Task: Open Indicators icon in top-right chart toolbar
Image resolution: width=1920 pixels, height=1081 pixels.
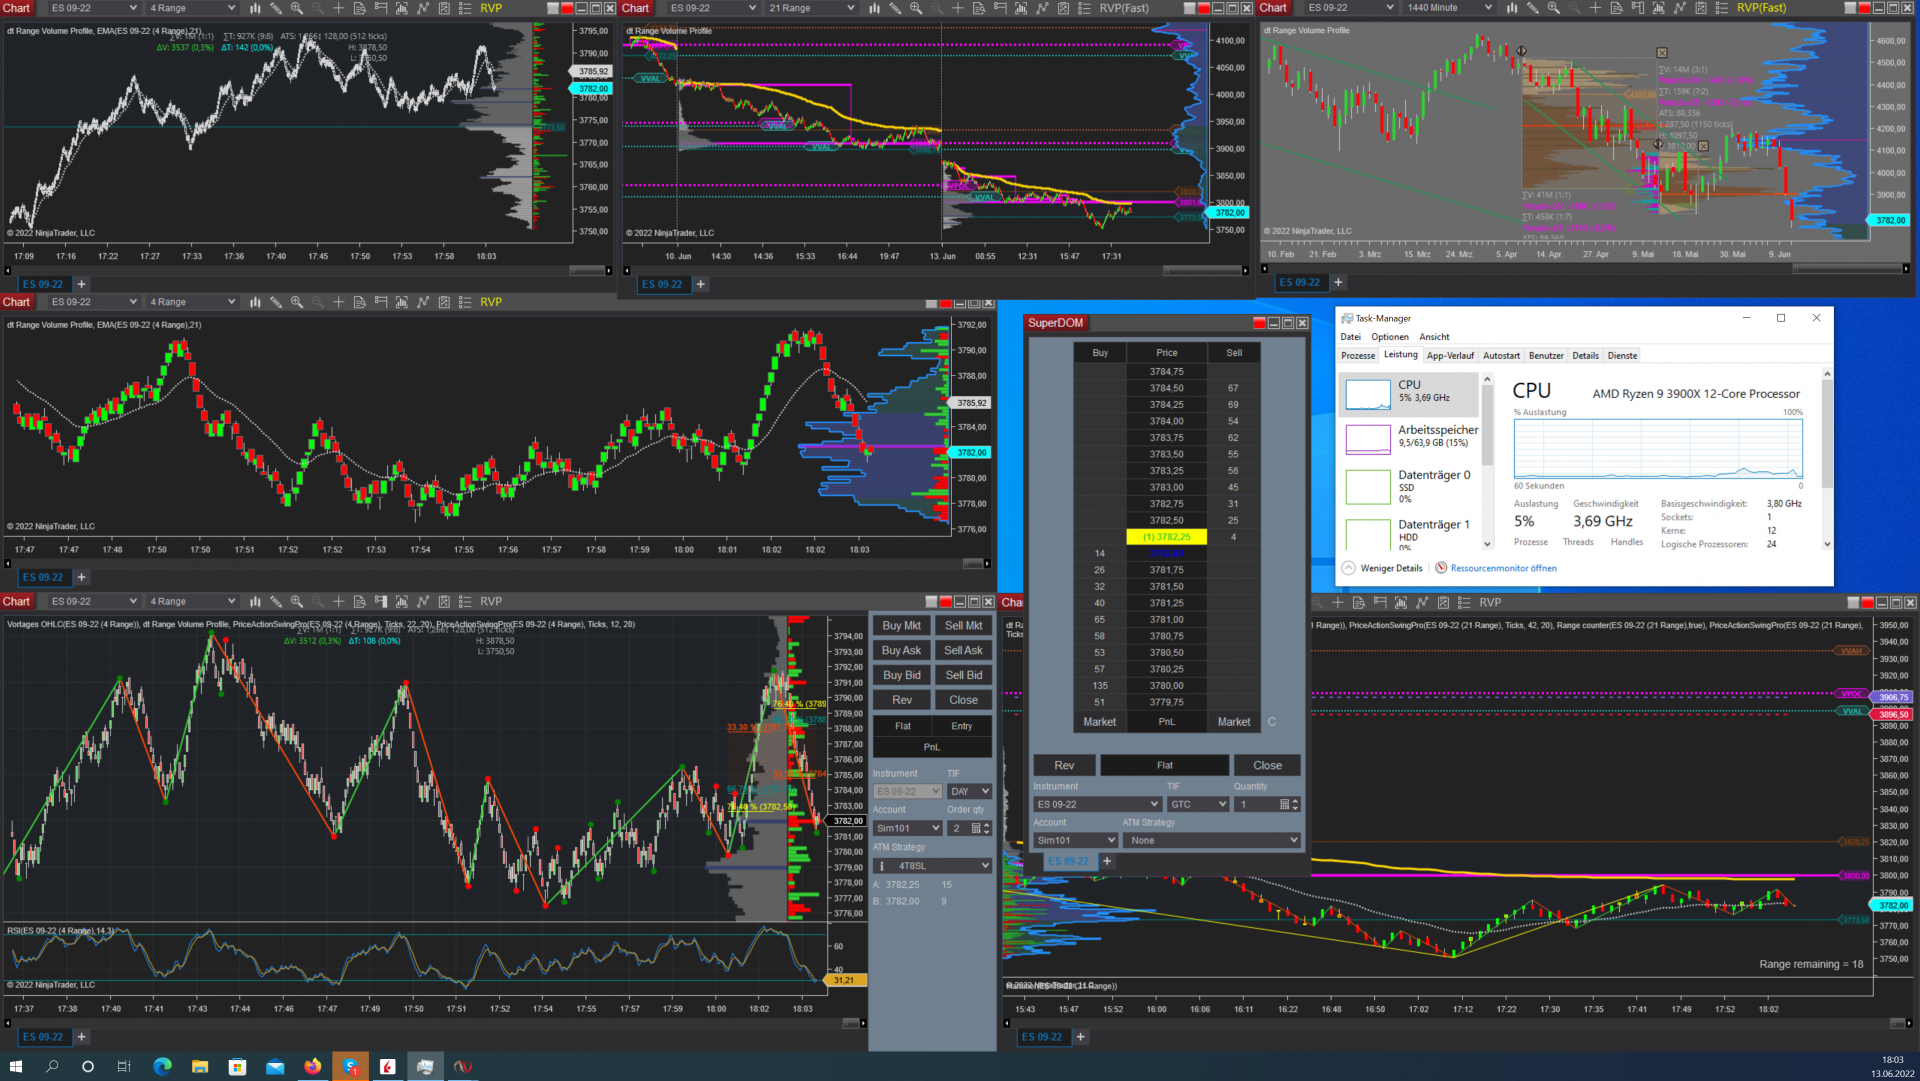Action: (1679, 8)
